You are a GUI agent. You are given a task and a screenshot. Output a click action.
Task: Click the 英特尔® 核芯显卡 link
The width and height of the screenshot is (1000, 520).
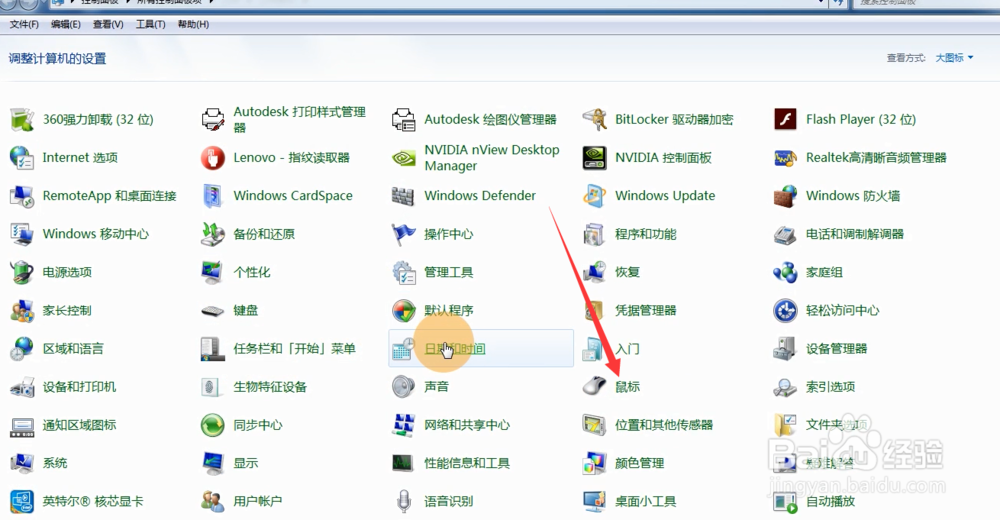tap(93, 501)
